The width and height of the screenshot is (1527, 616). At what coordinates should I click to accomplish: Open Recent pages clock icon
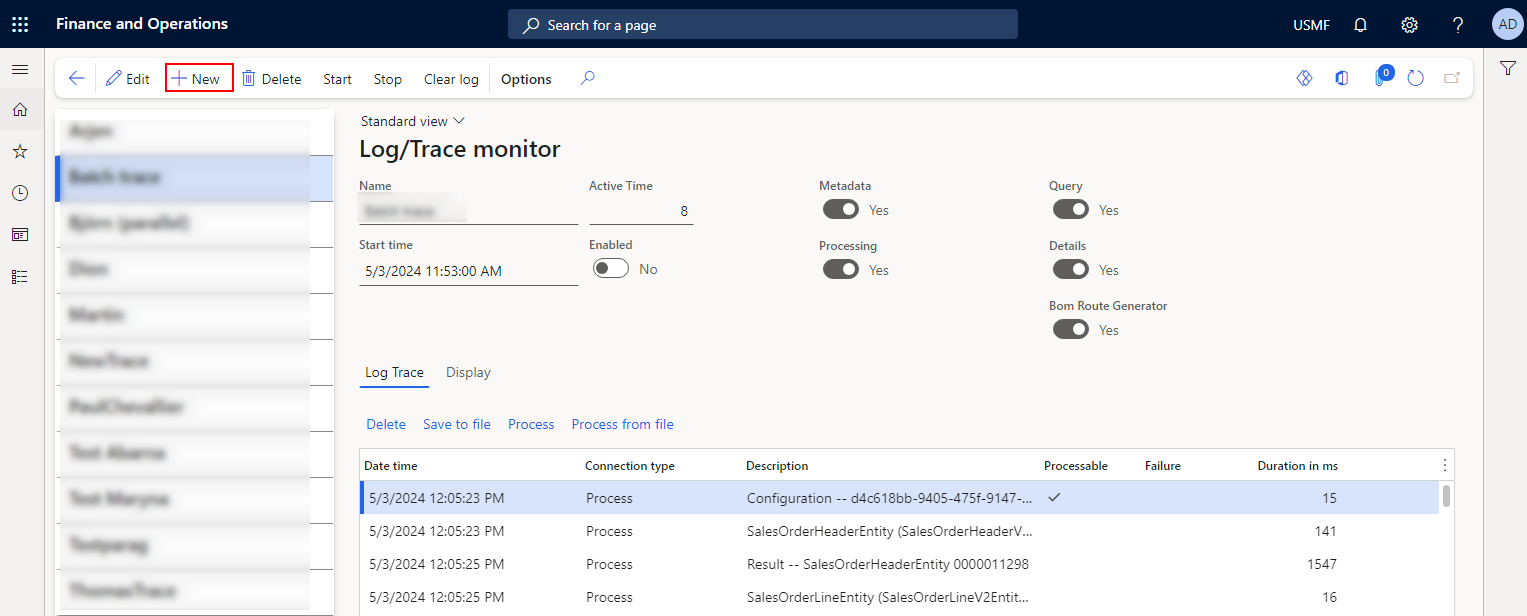pos(20,193)
